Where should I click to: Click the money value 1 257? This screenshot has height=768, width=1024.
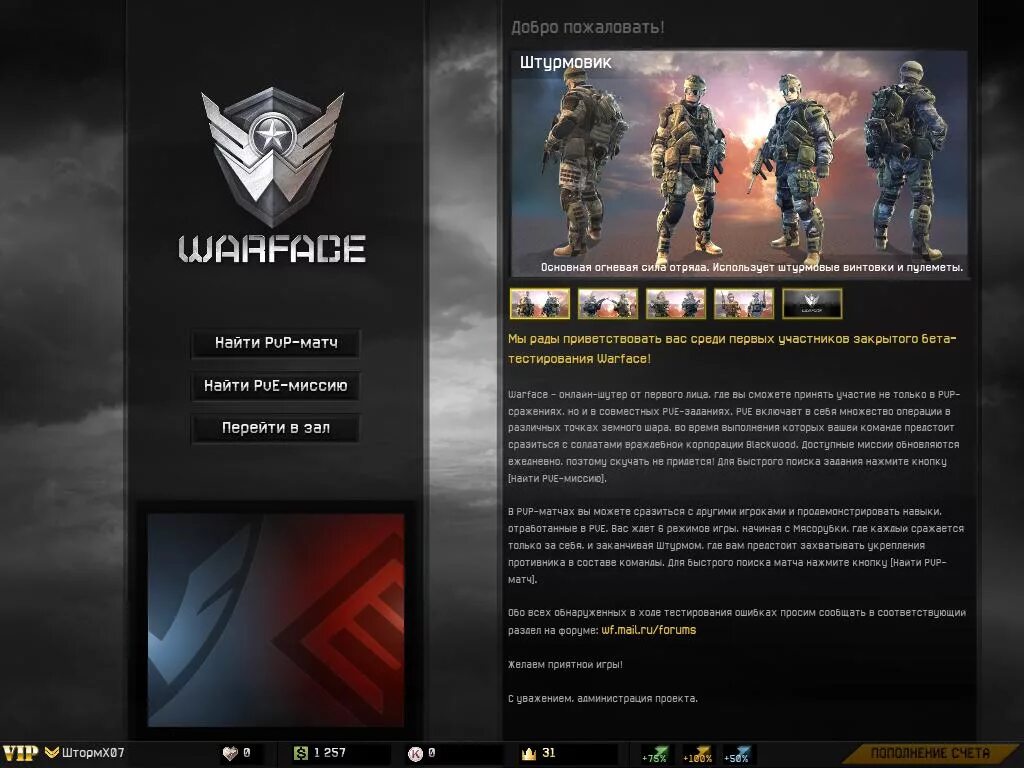(330, 753)
